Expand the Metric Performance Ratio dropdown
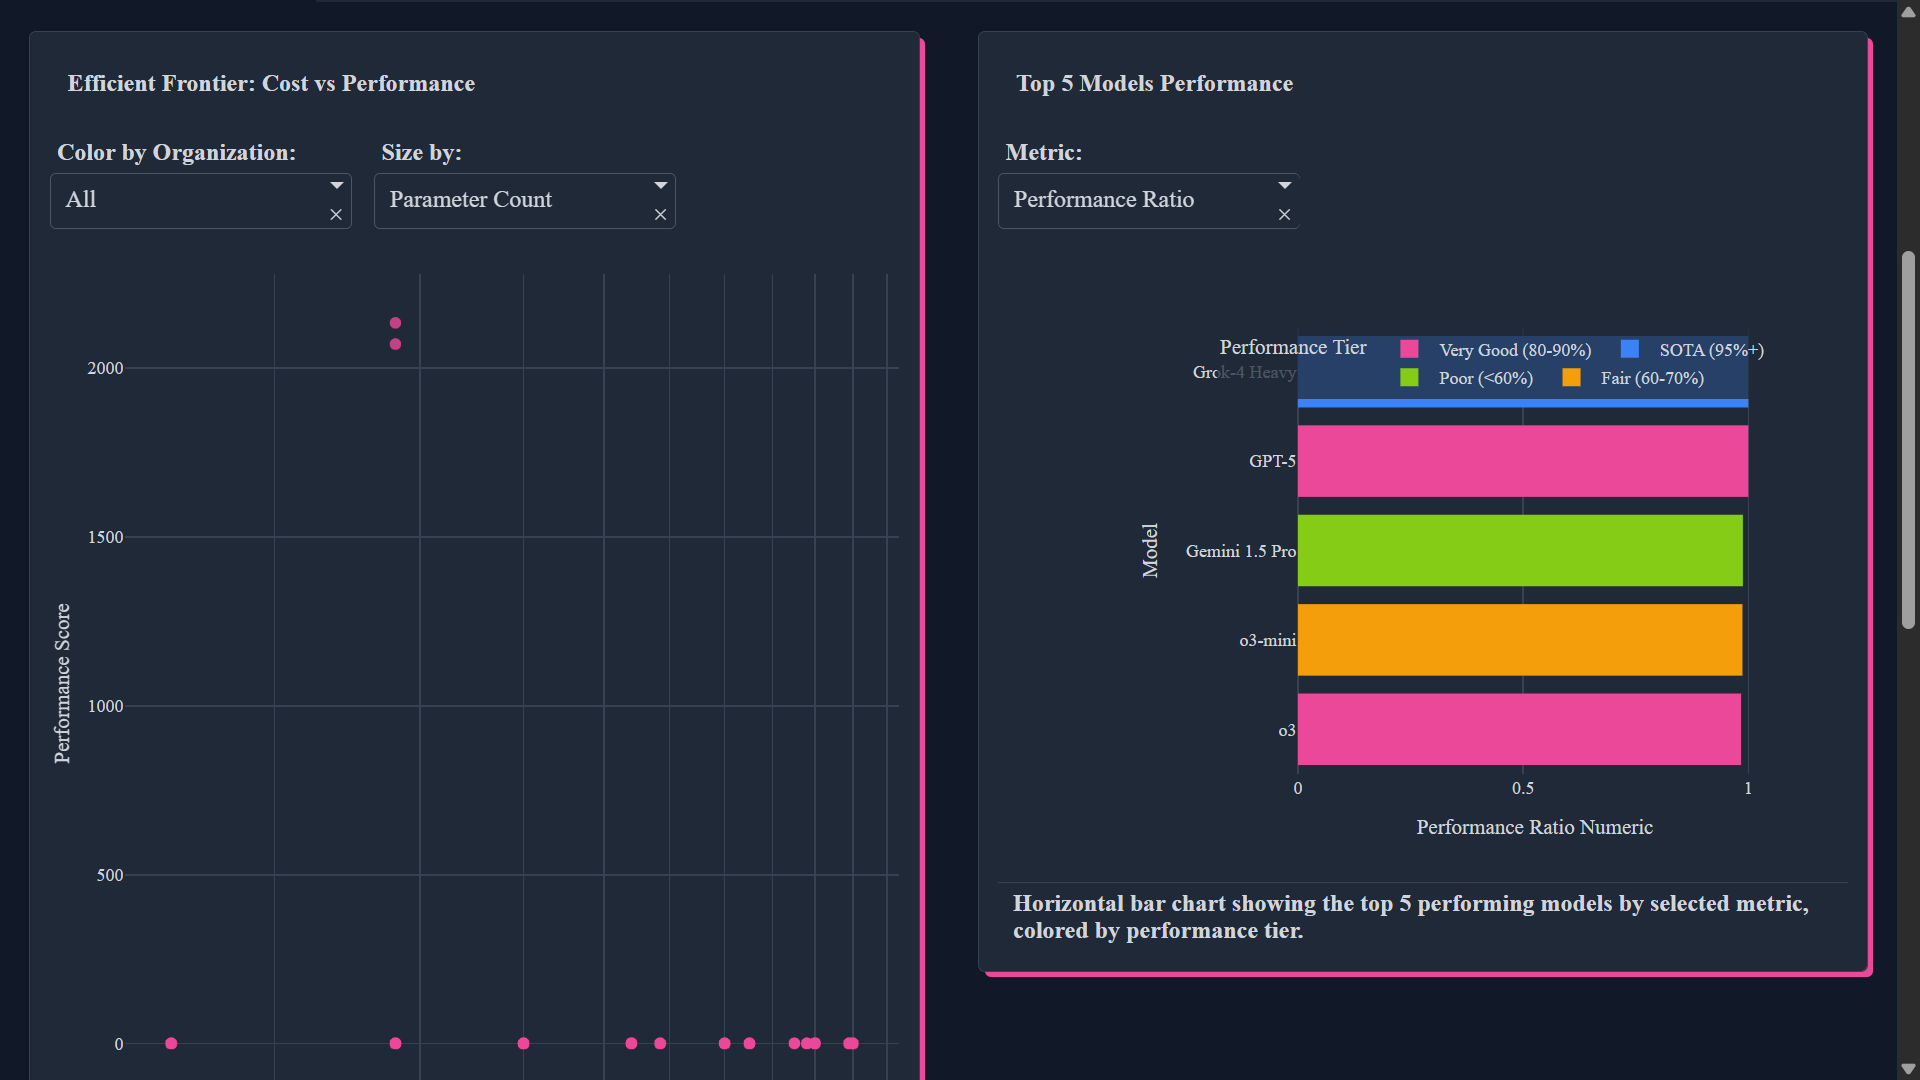Screen dimensions: 1920x1080 click(x=1285, y=186)
